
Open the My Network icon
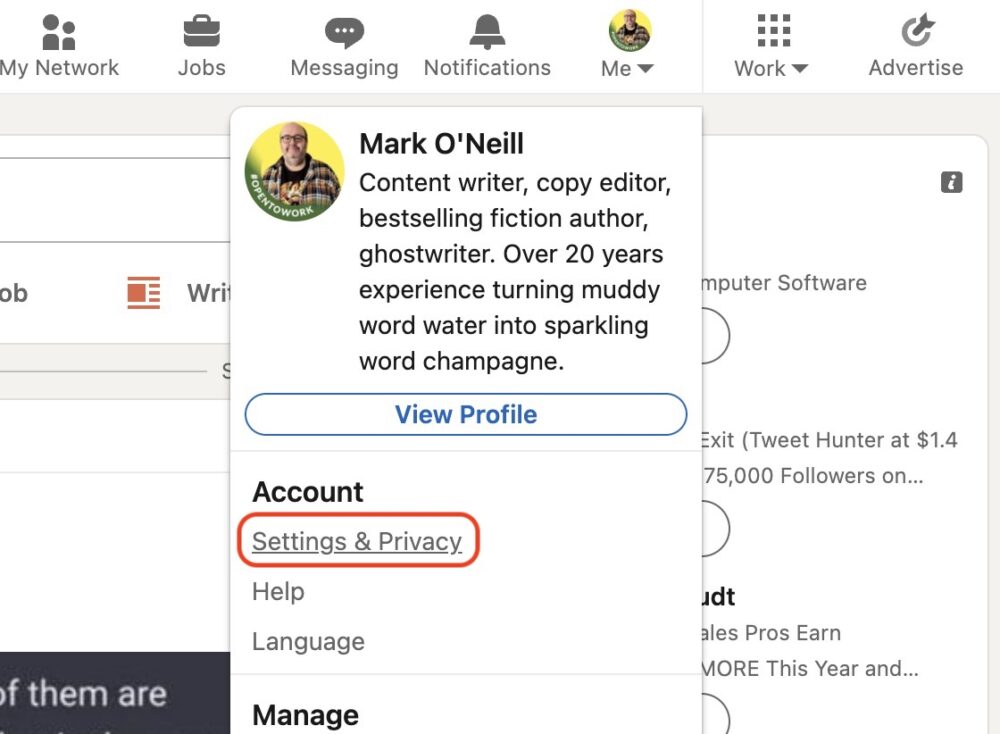(x=58, y=31)
